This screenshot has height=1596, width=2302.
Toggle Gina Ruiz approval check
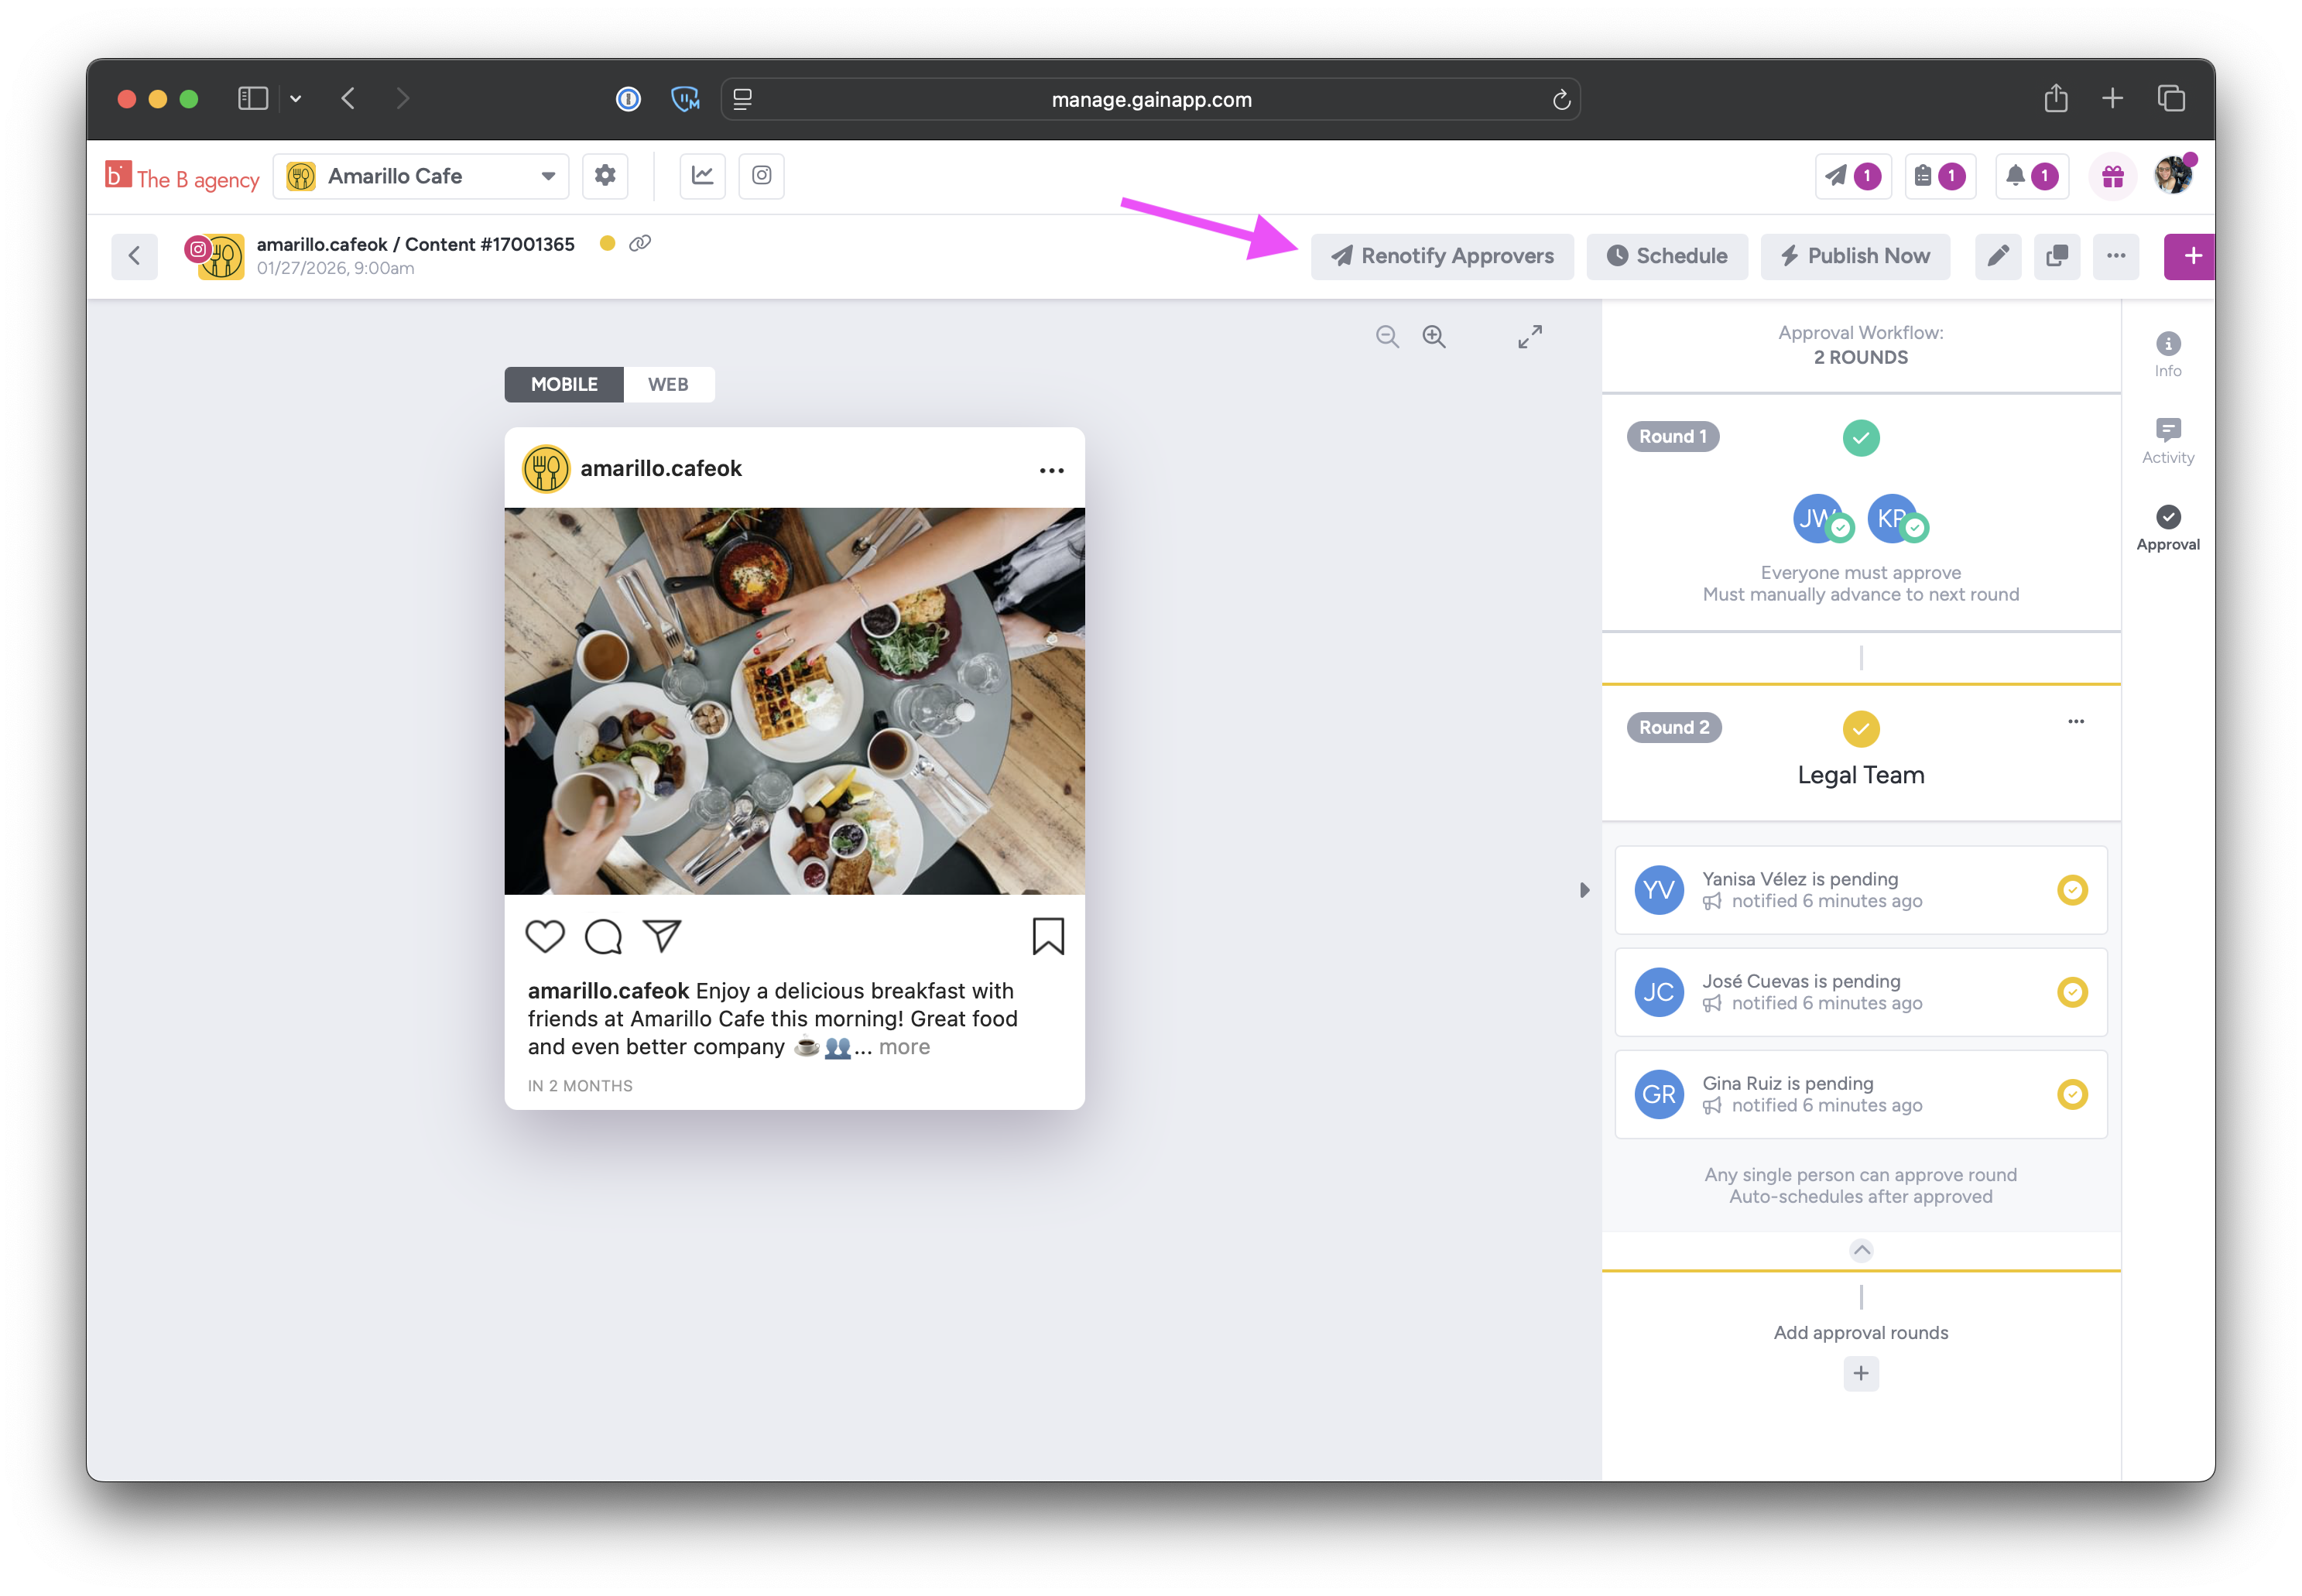click(2072, 1094)
